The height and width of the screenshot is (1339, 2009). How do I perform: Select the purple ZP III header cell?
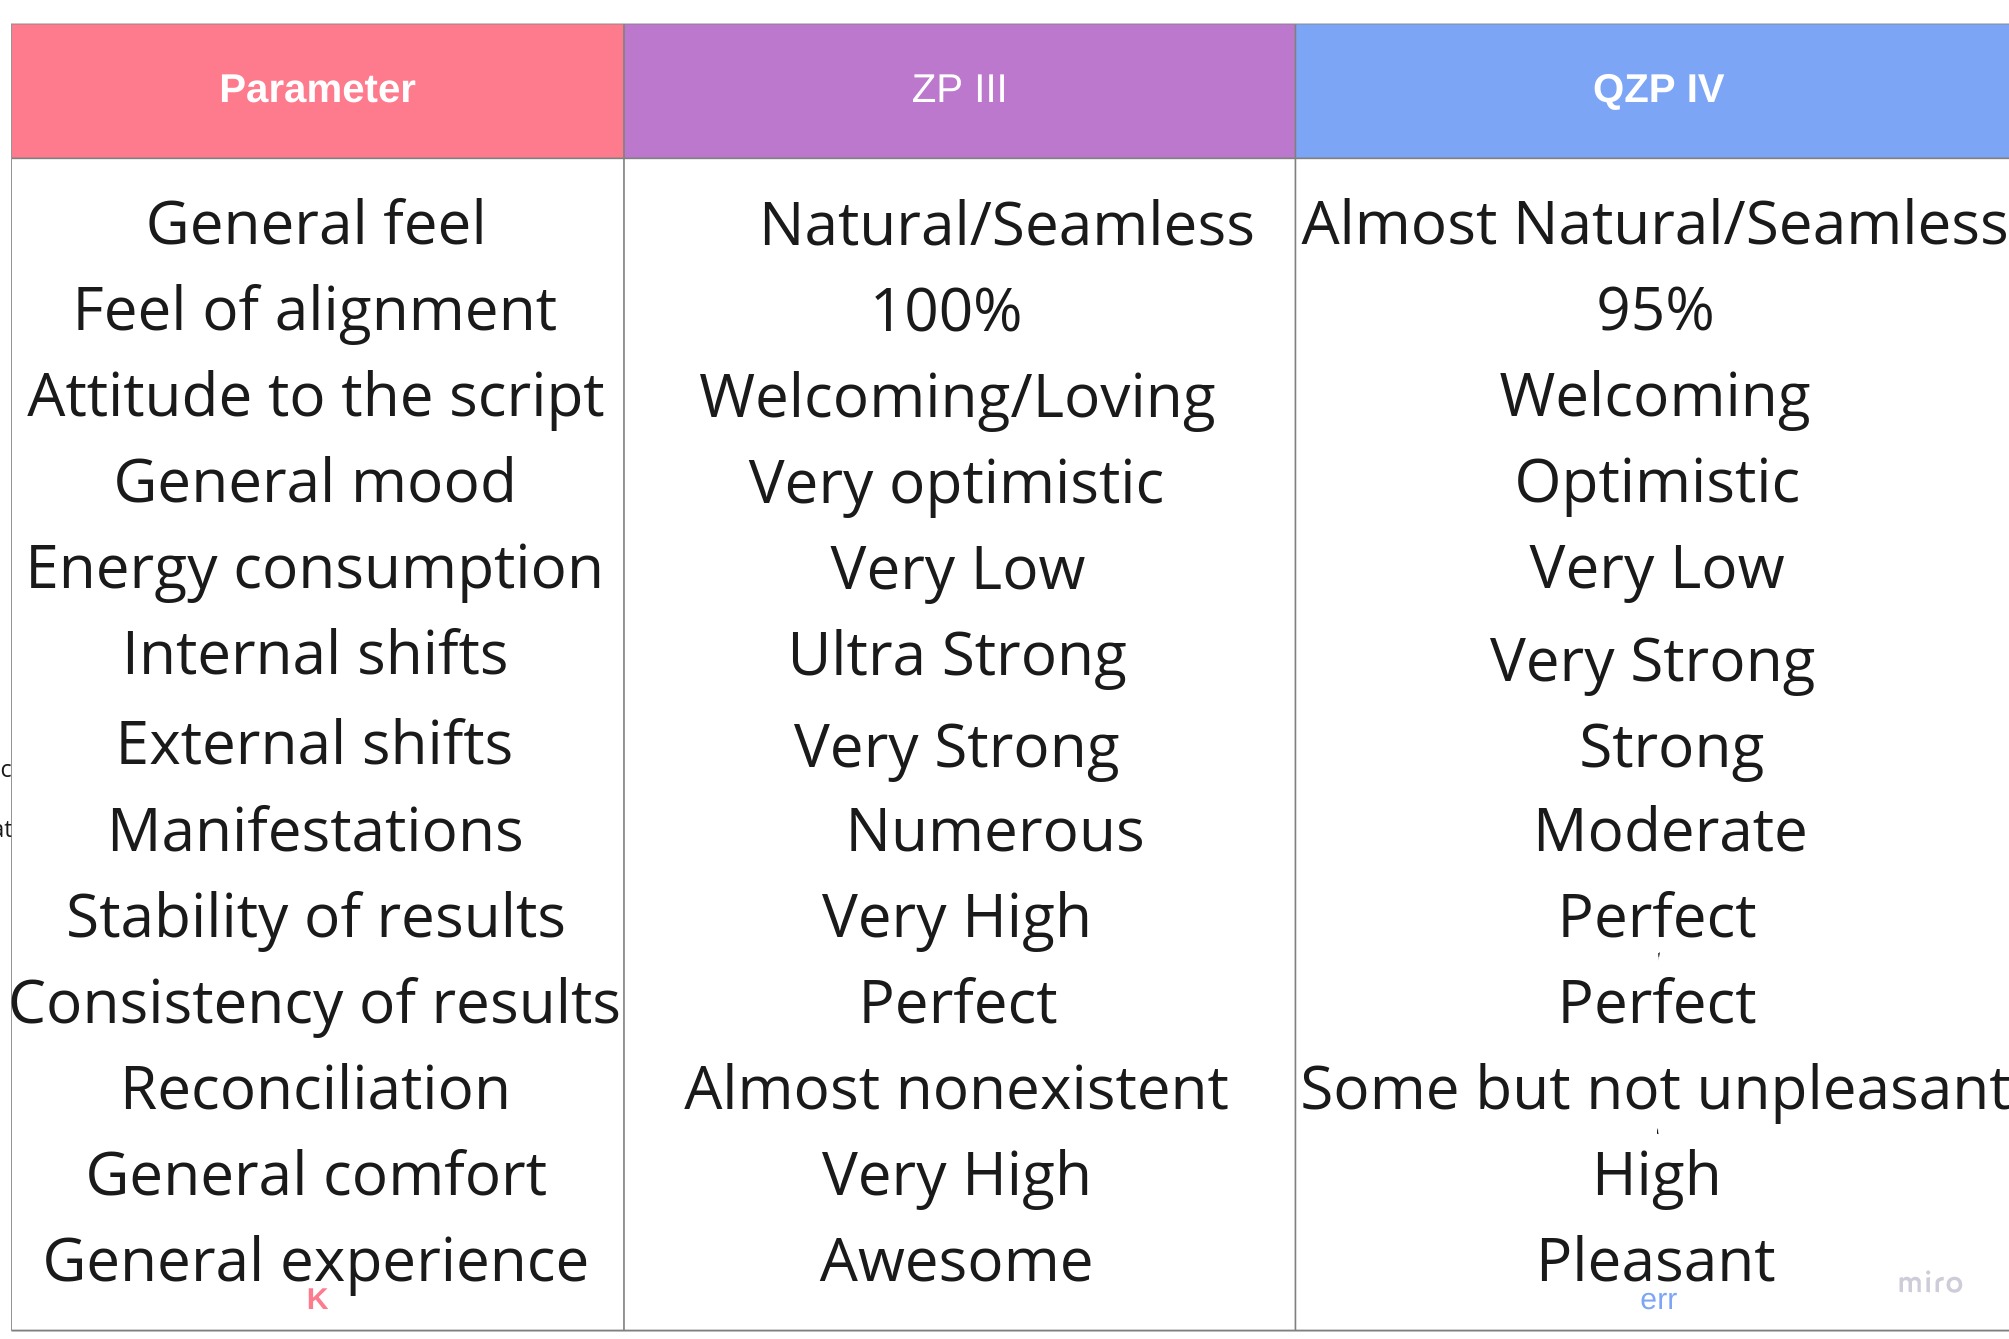[x=959, y=91]
